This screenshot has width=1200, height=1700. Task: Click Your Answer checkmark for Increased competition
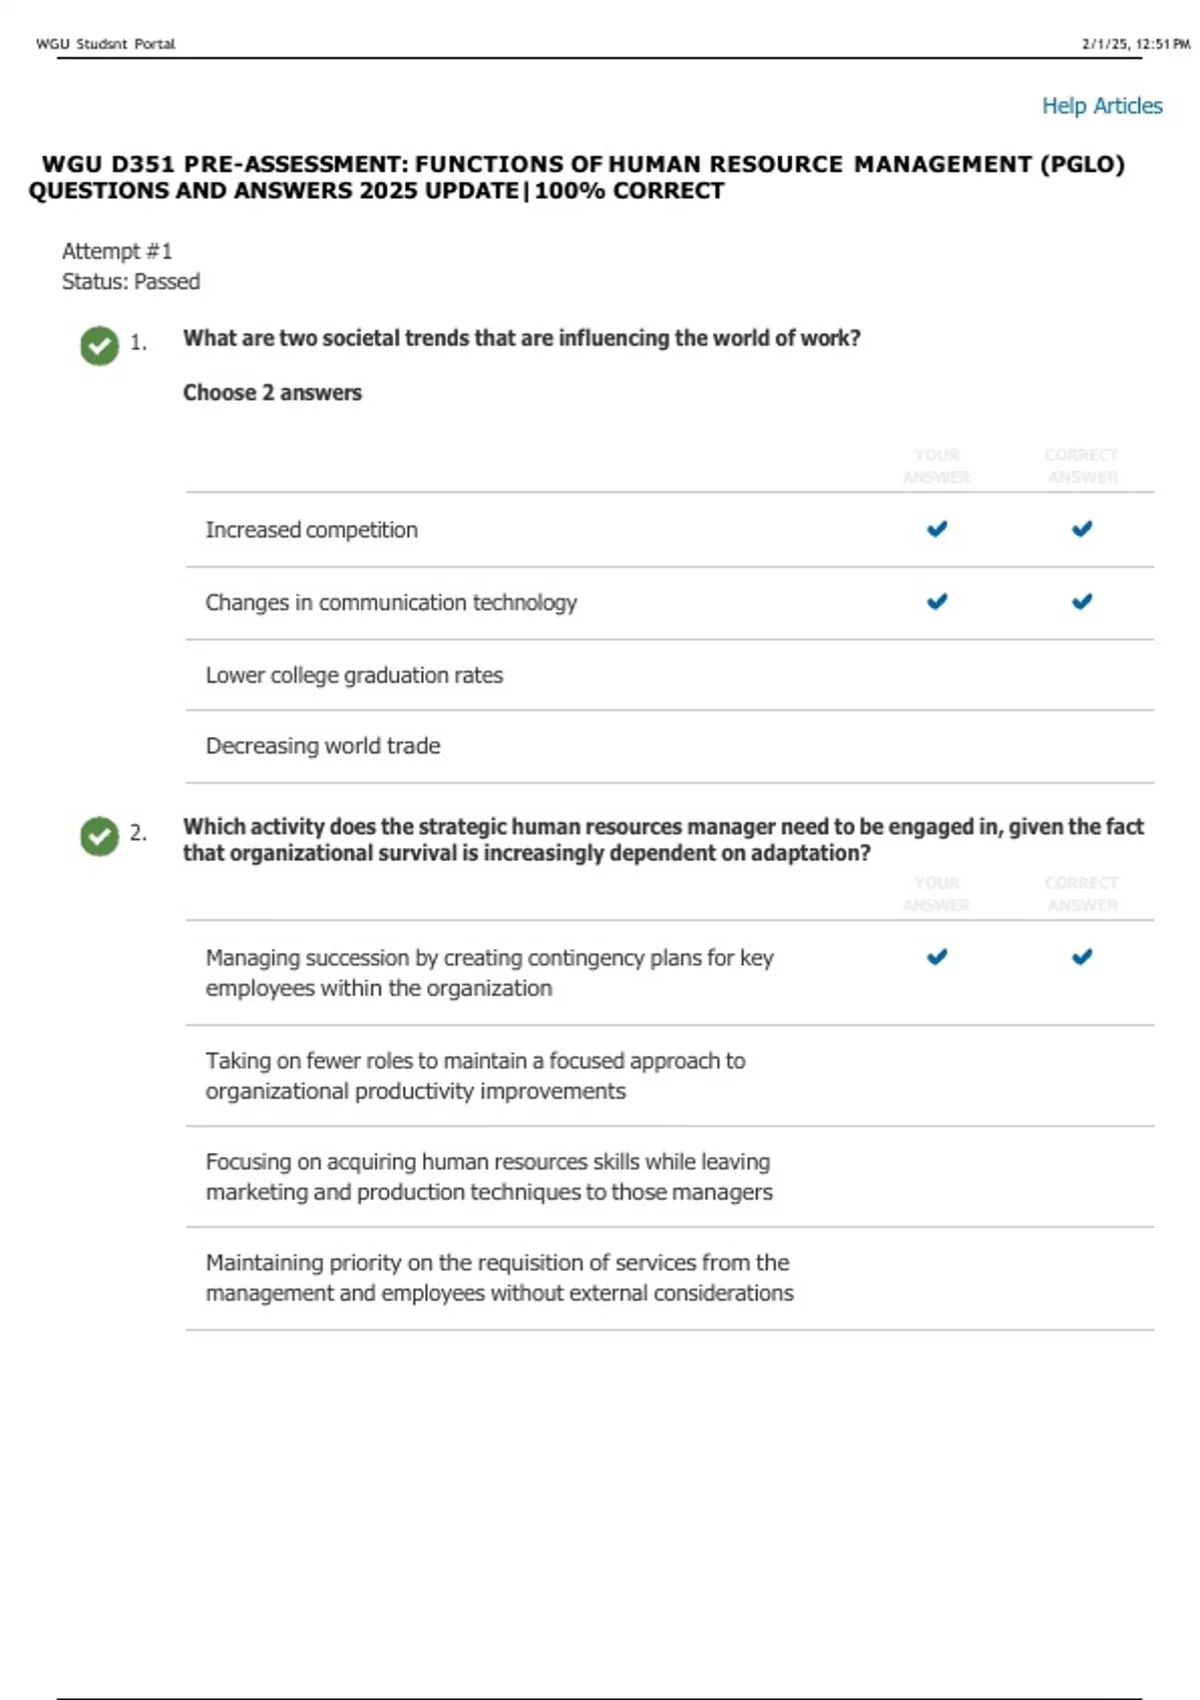[937, 529]
